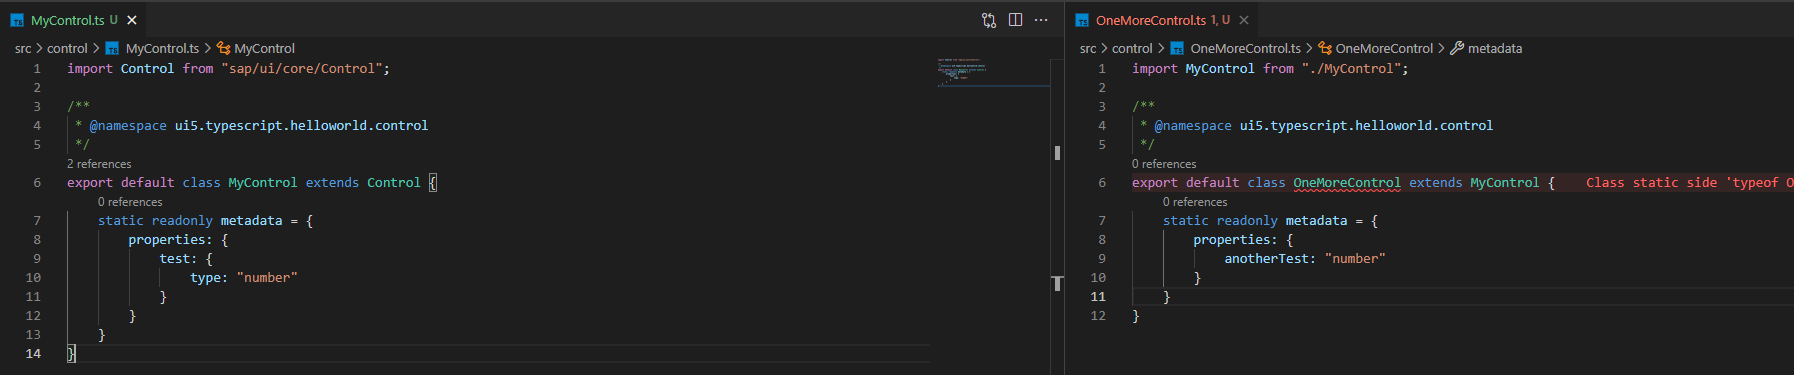
Task: Open '0 references' CodeLens above OneMoreControl class
Action: pos(1164,164)
